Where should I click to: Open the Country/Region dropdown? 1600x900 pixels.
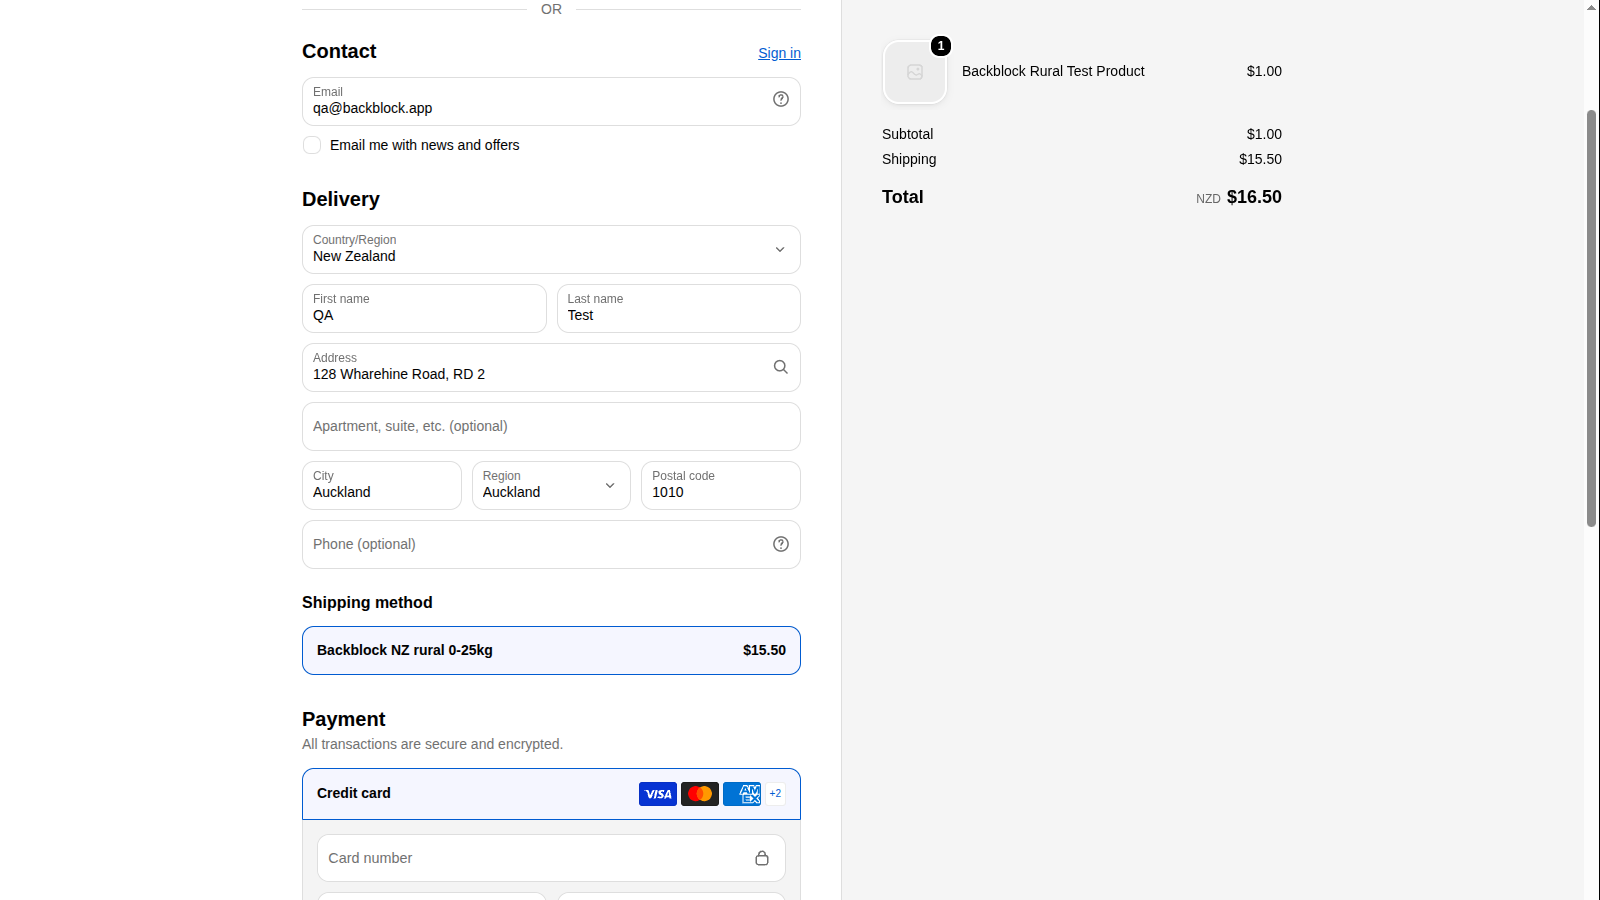(551, 249)
